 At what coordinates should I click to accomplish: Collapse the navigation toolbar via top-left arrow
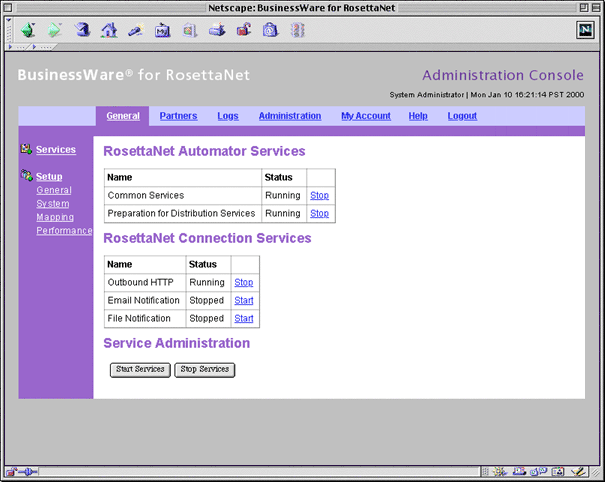9,20
